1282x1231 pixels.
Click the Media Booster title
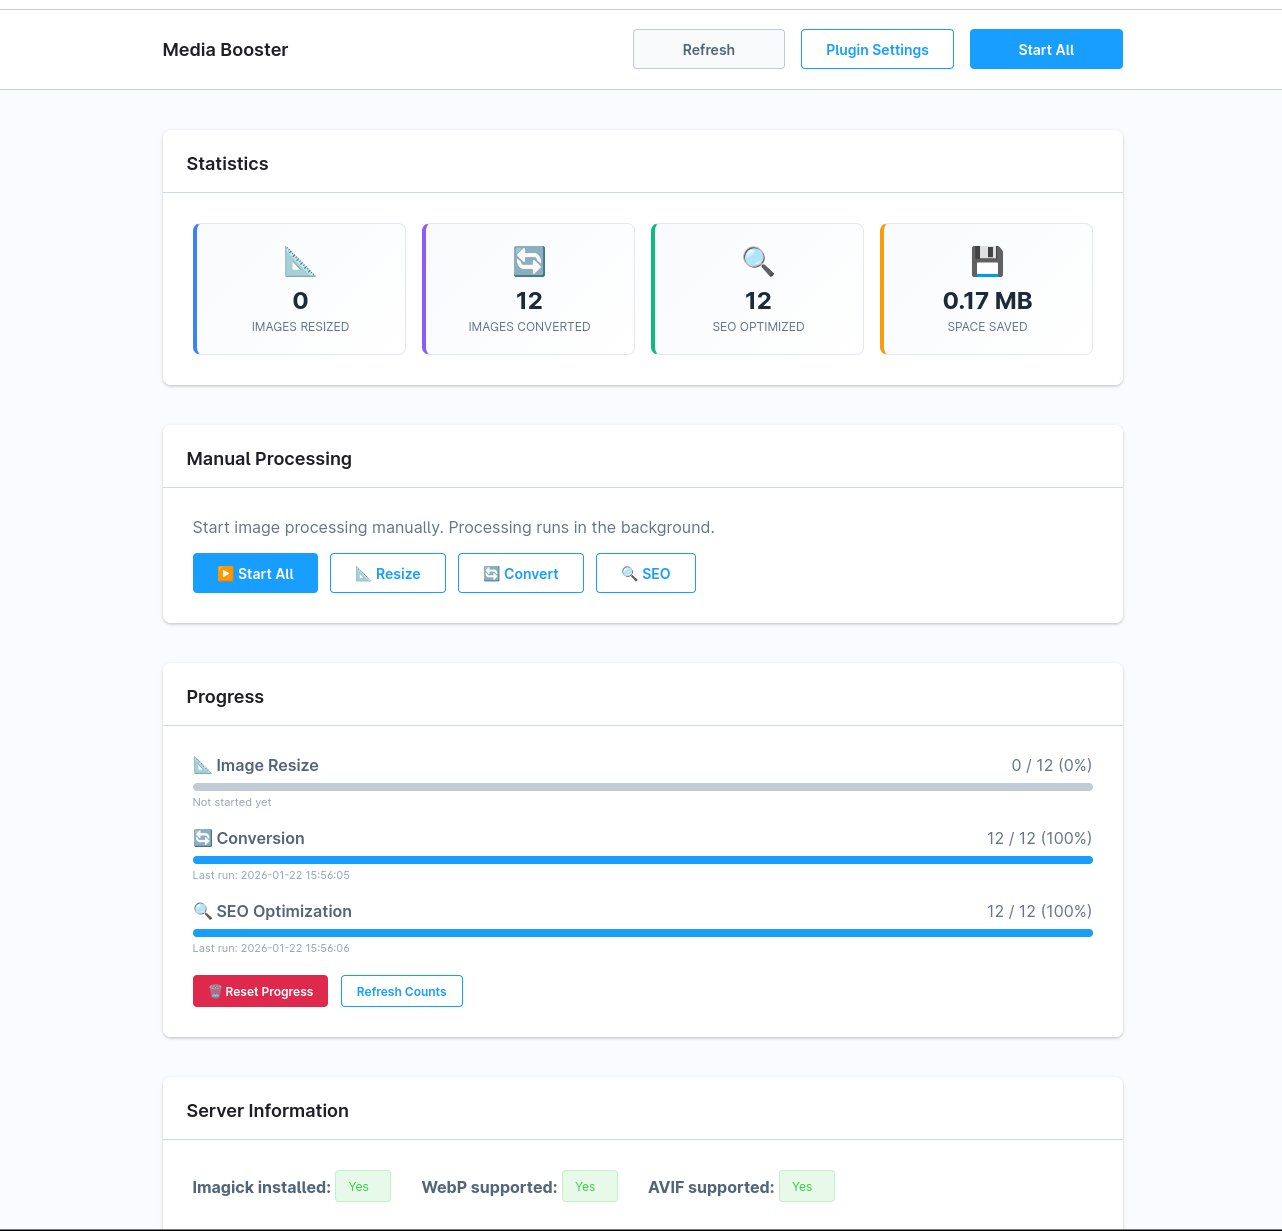225,50
